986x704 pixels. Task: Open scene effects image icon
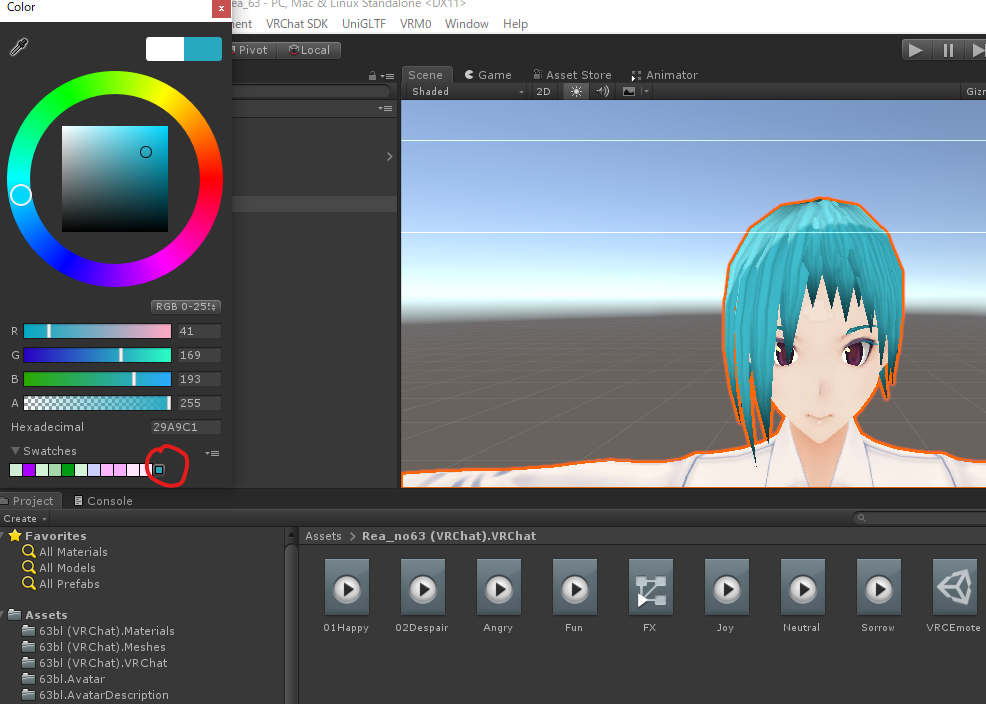coord(629,92)
